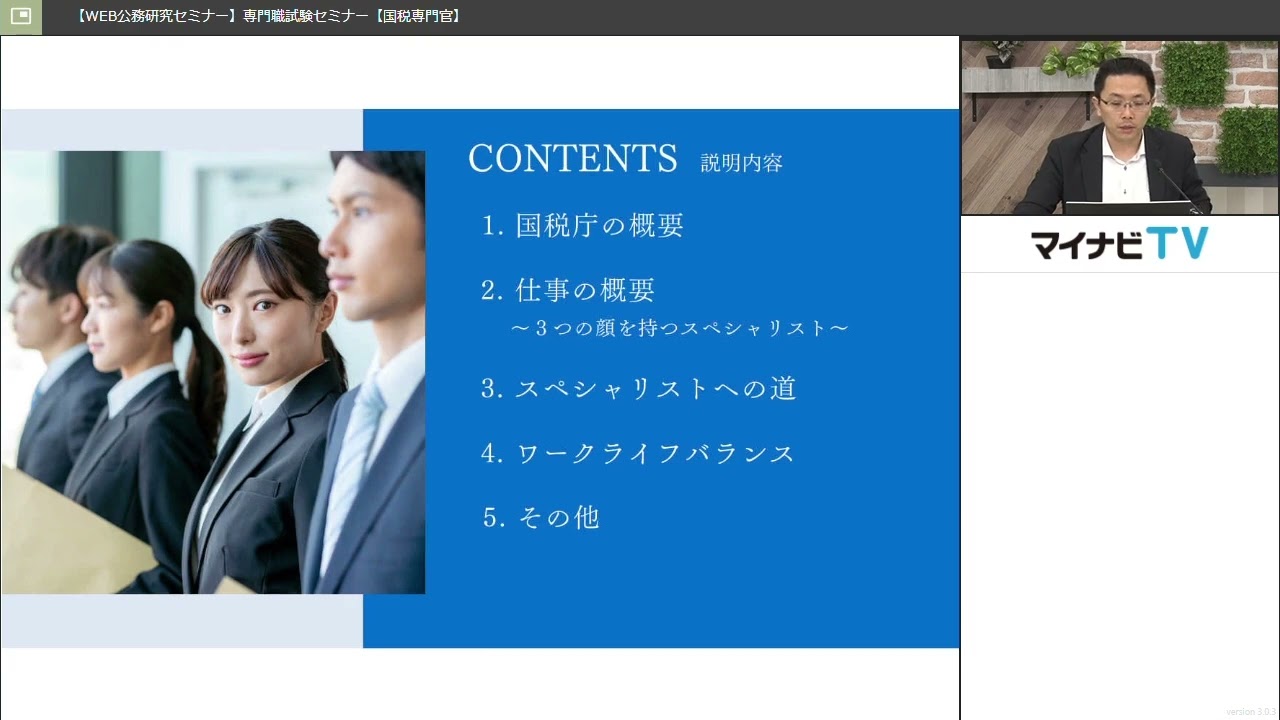Click the layout switch icon in the title bar

[x=21, y=16]
